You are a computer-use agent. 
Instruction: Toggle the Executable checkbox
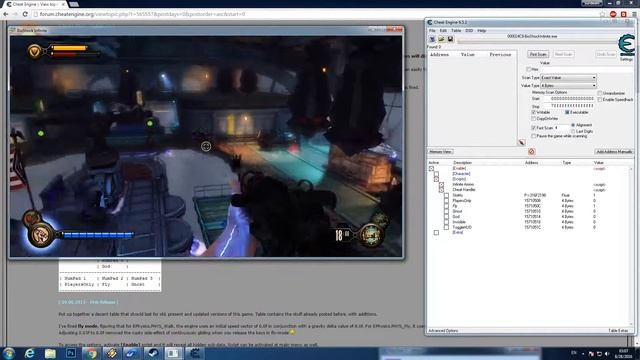tap(567, 112)
